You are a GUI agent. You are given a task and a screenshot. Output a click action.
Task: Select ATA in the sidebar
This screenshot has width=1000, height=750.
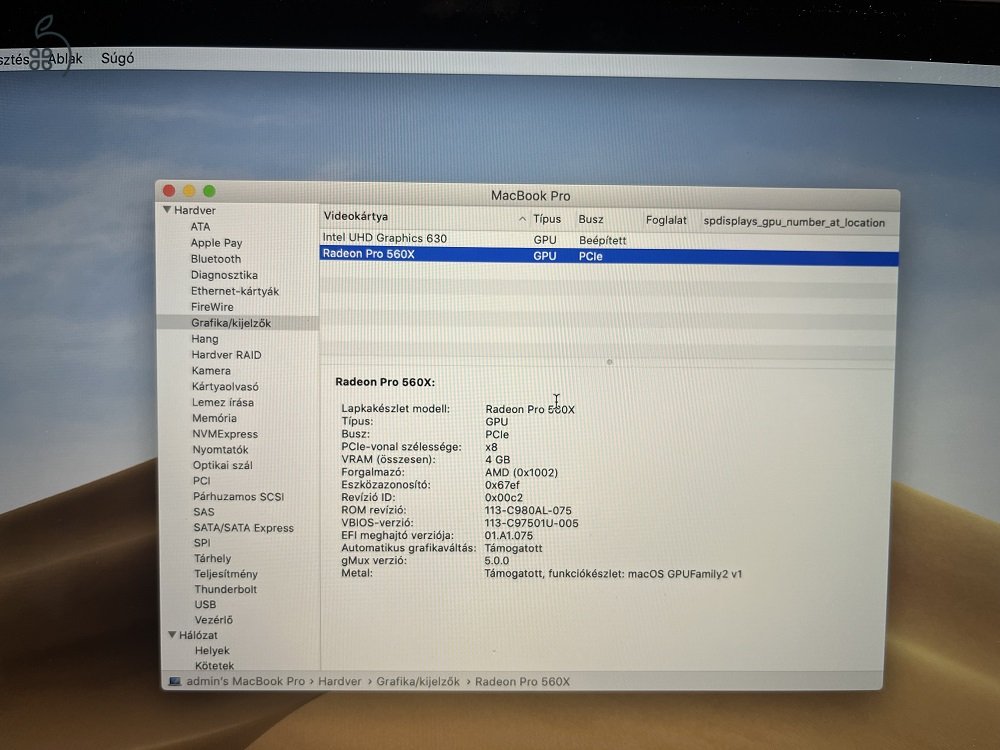(x=200, y=226)
